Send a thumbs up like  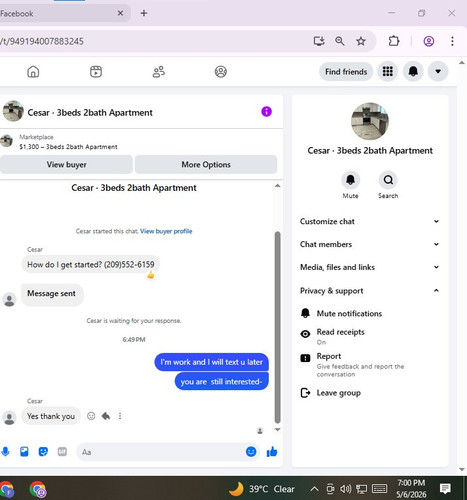pyautogui.click(x=272, y=452)
